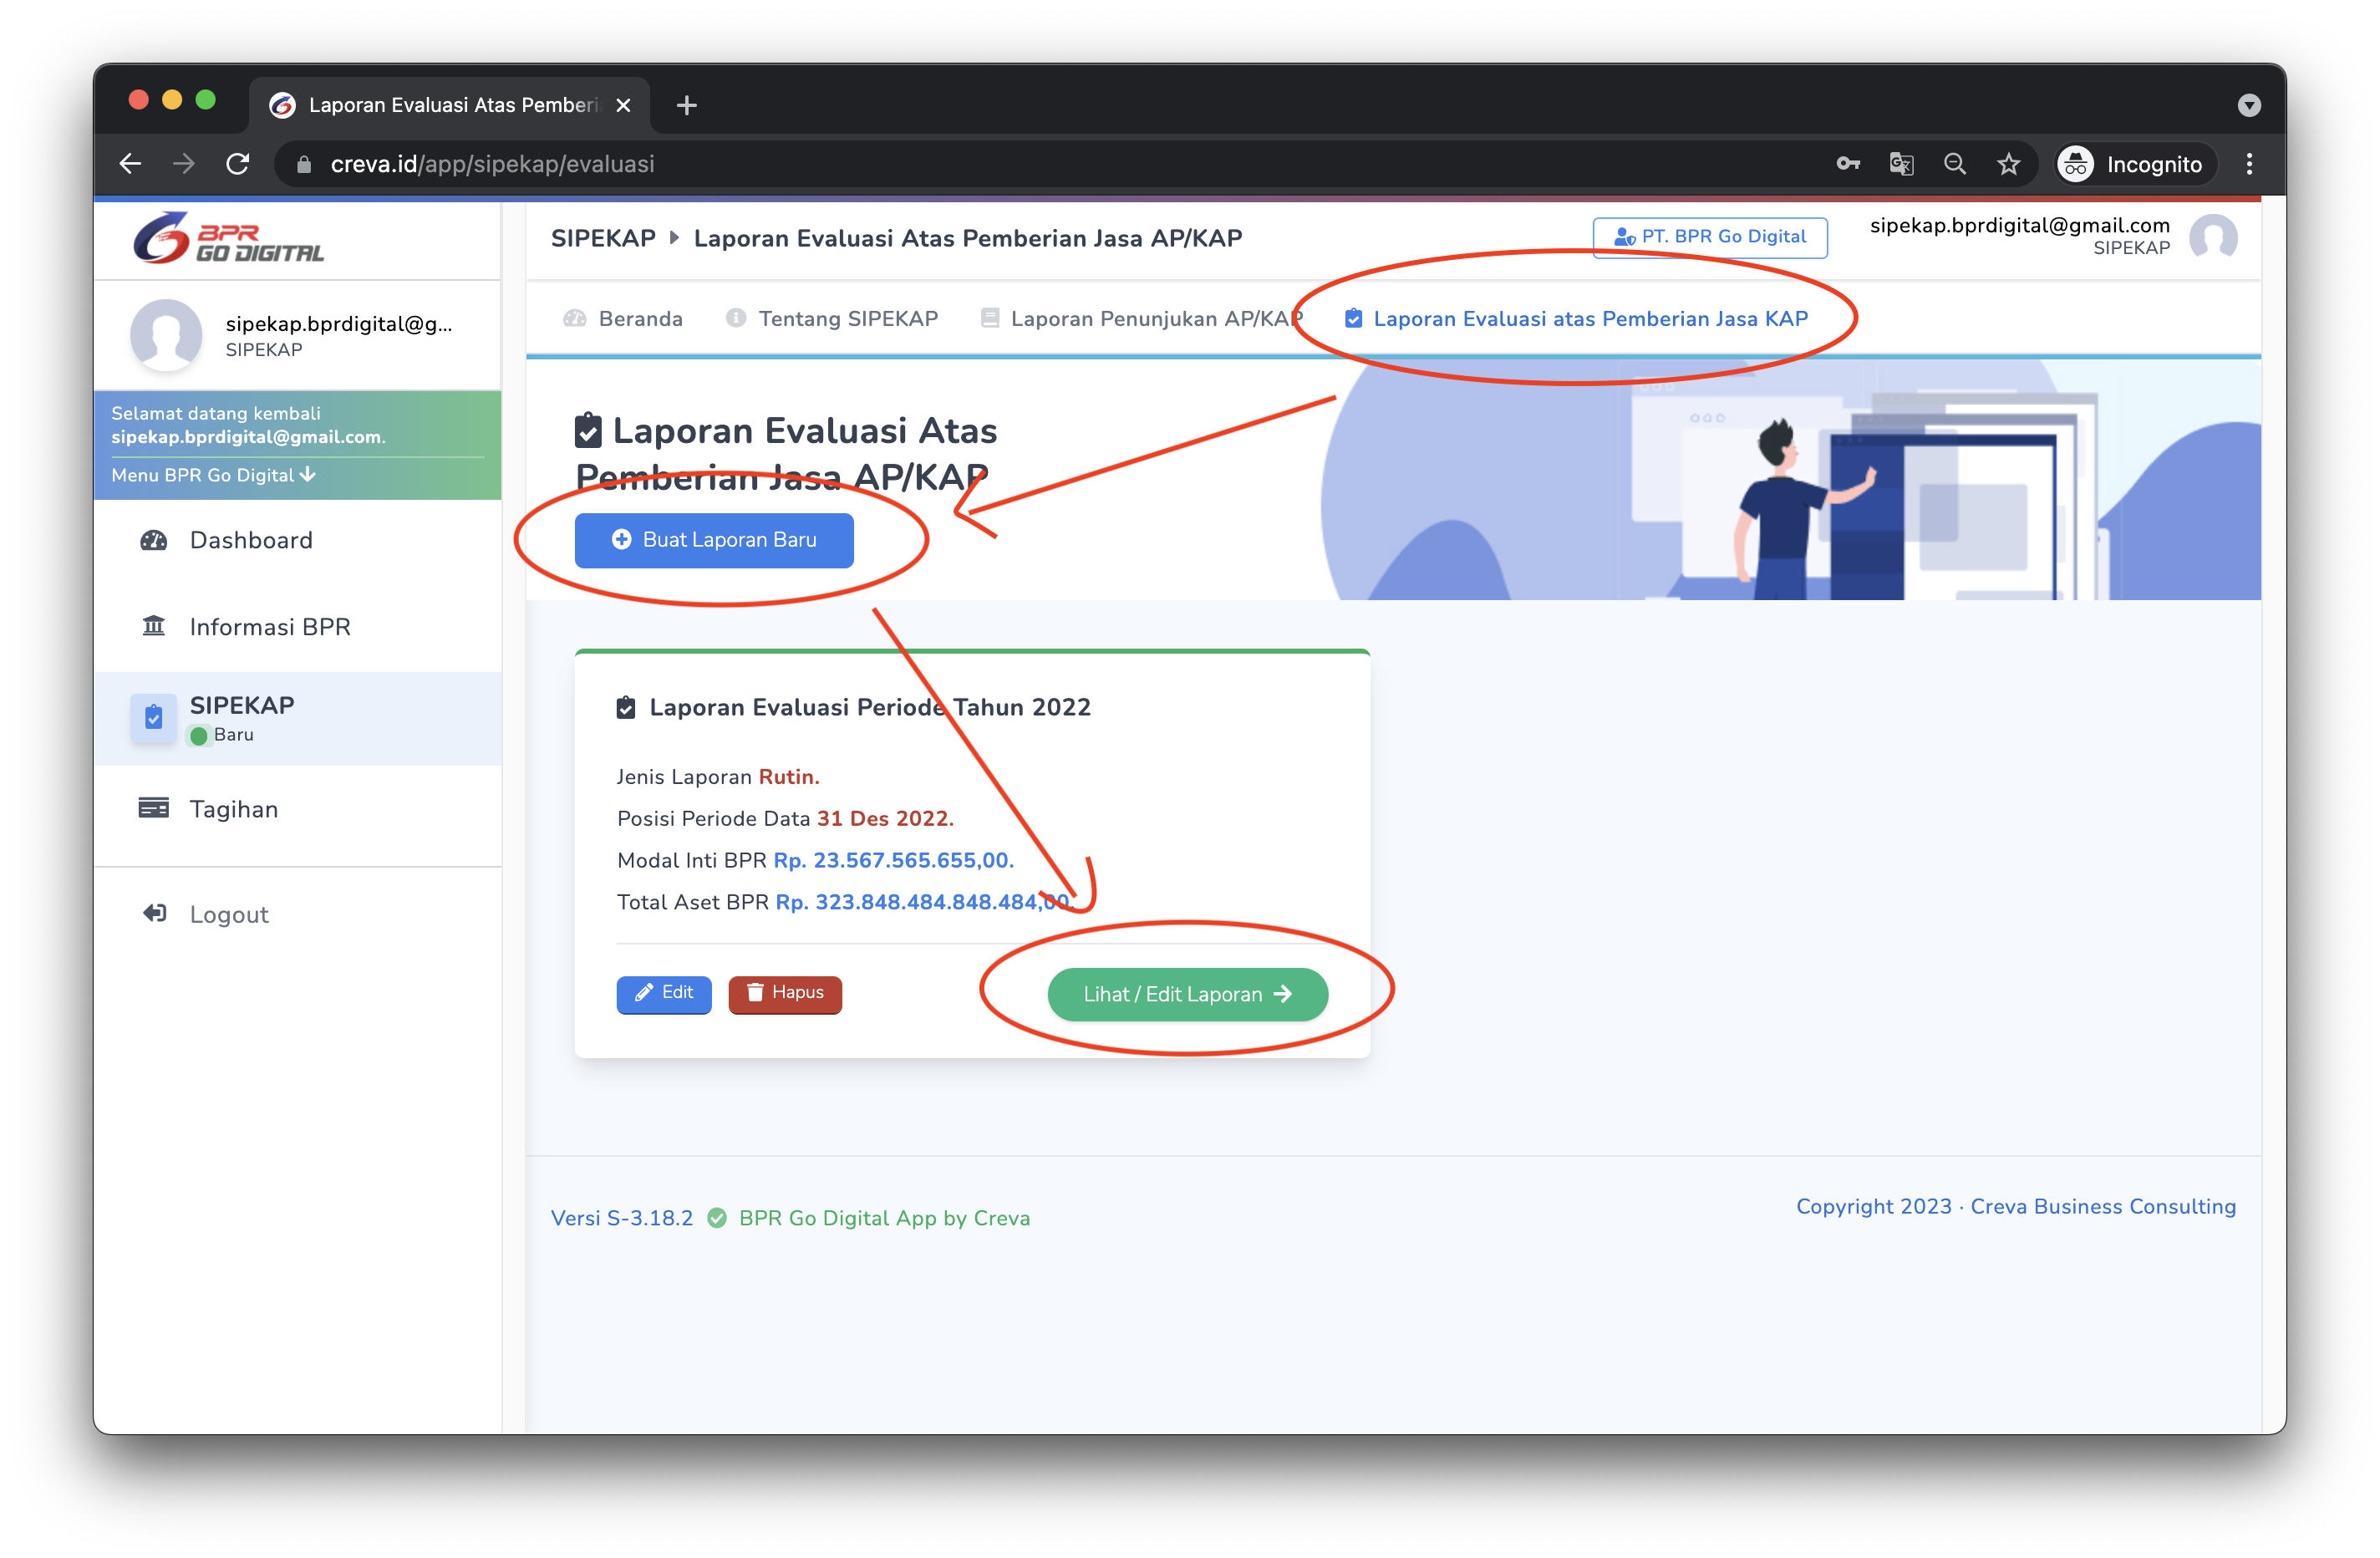Expand Menu BPR Go Digital arrow
This screenshot has height=1558, width=2380.
pos(308,474)
